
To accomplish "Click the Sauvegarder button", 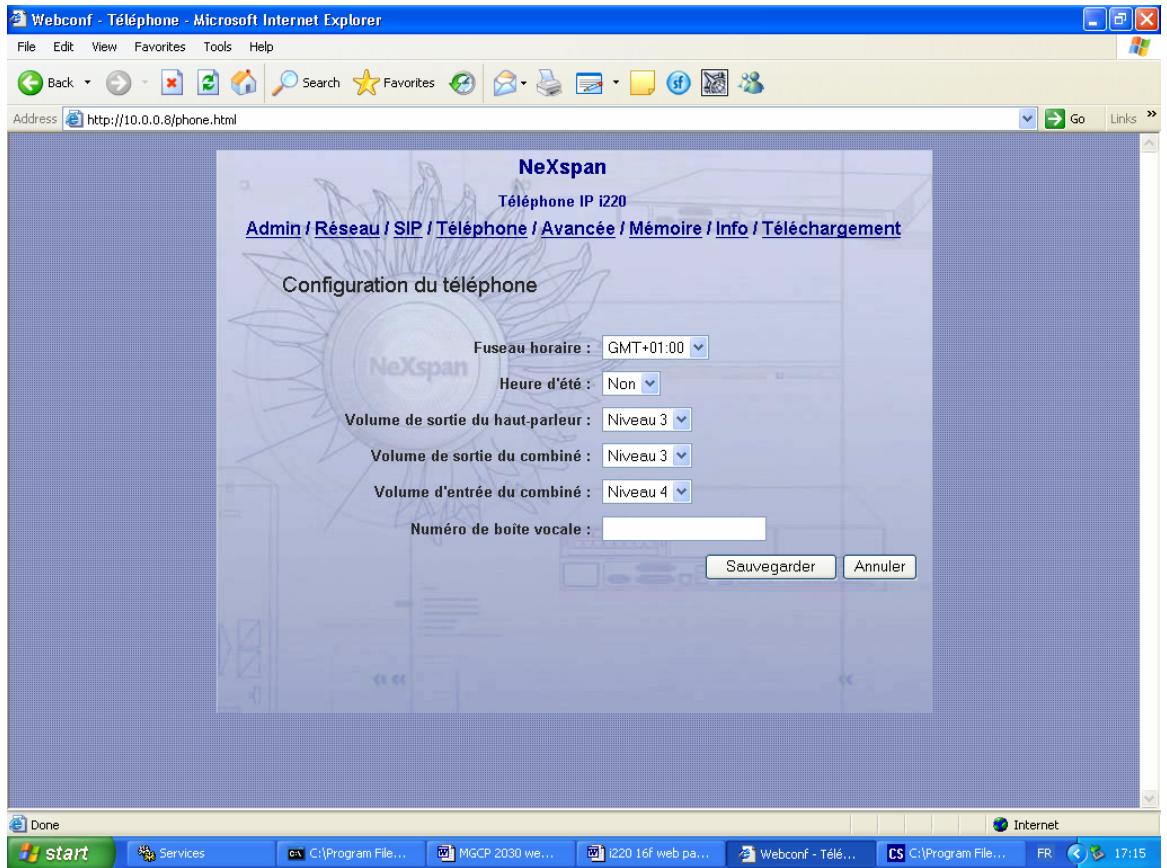I will click(770, 566).
